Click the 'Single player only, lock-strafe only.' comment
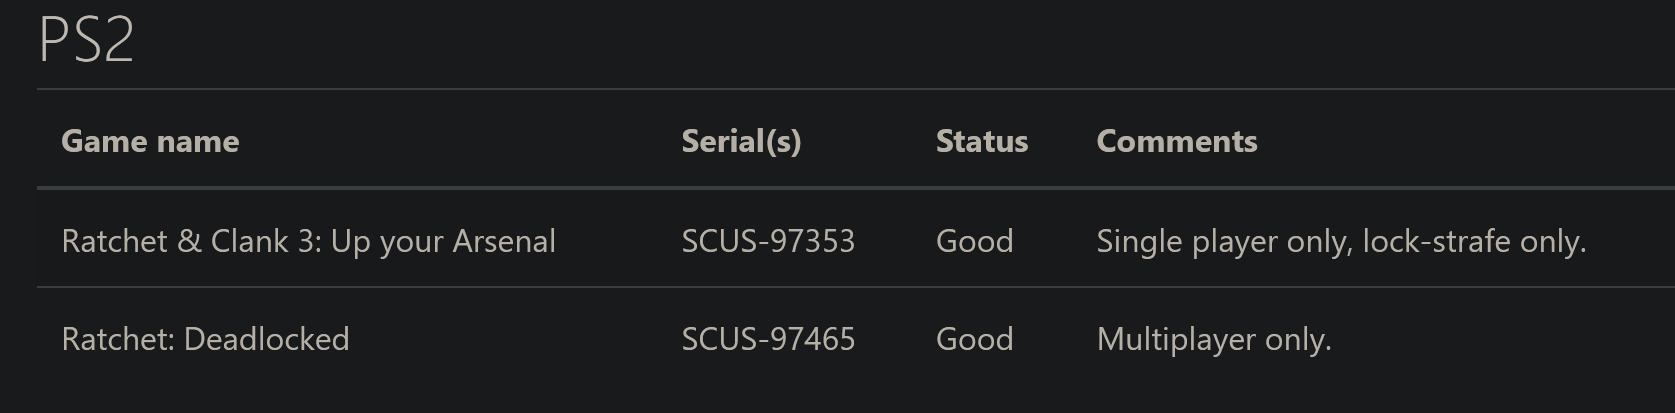This screenshot has width=1675, height=413. pyautogui.click(x=1341, y=241)
